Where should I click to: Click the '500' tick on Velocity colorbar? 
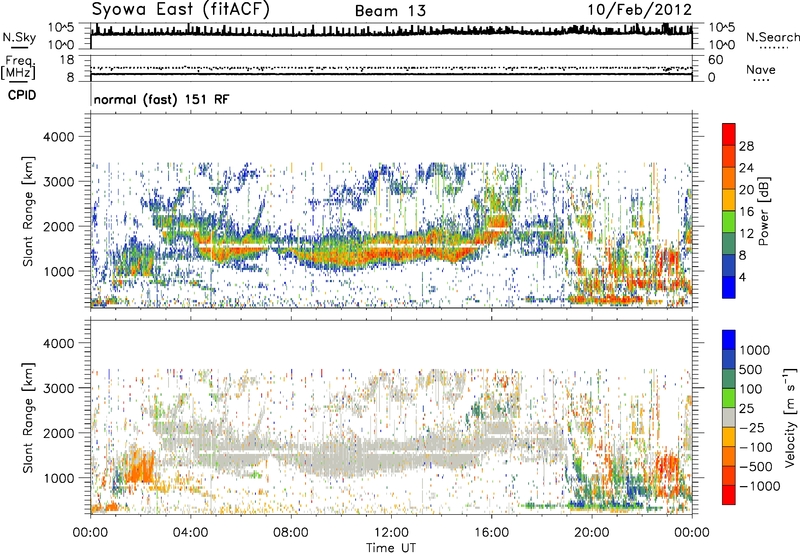(x=750, y=370)
